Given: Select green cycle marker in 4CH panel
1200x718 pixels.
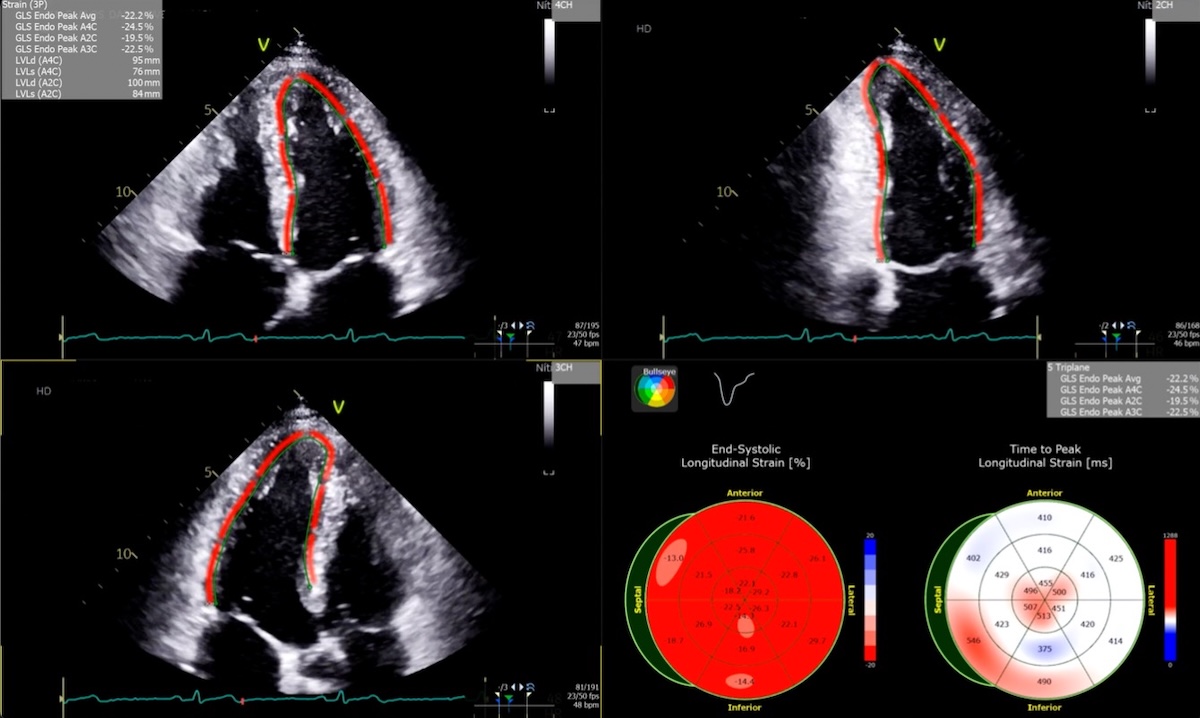Looking at the screenshot, I should 510,335.
